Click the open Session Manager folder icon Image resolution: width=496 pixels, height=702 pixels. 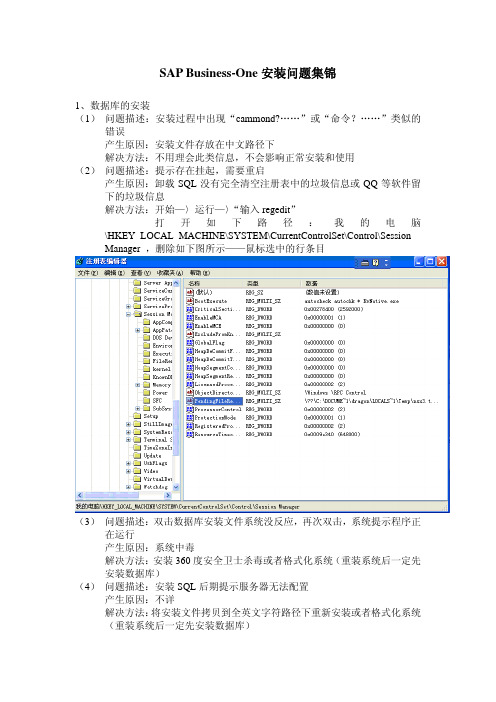(137, 314)
